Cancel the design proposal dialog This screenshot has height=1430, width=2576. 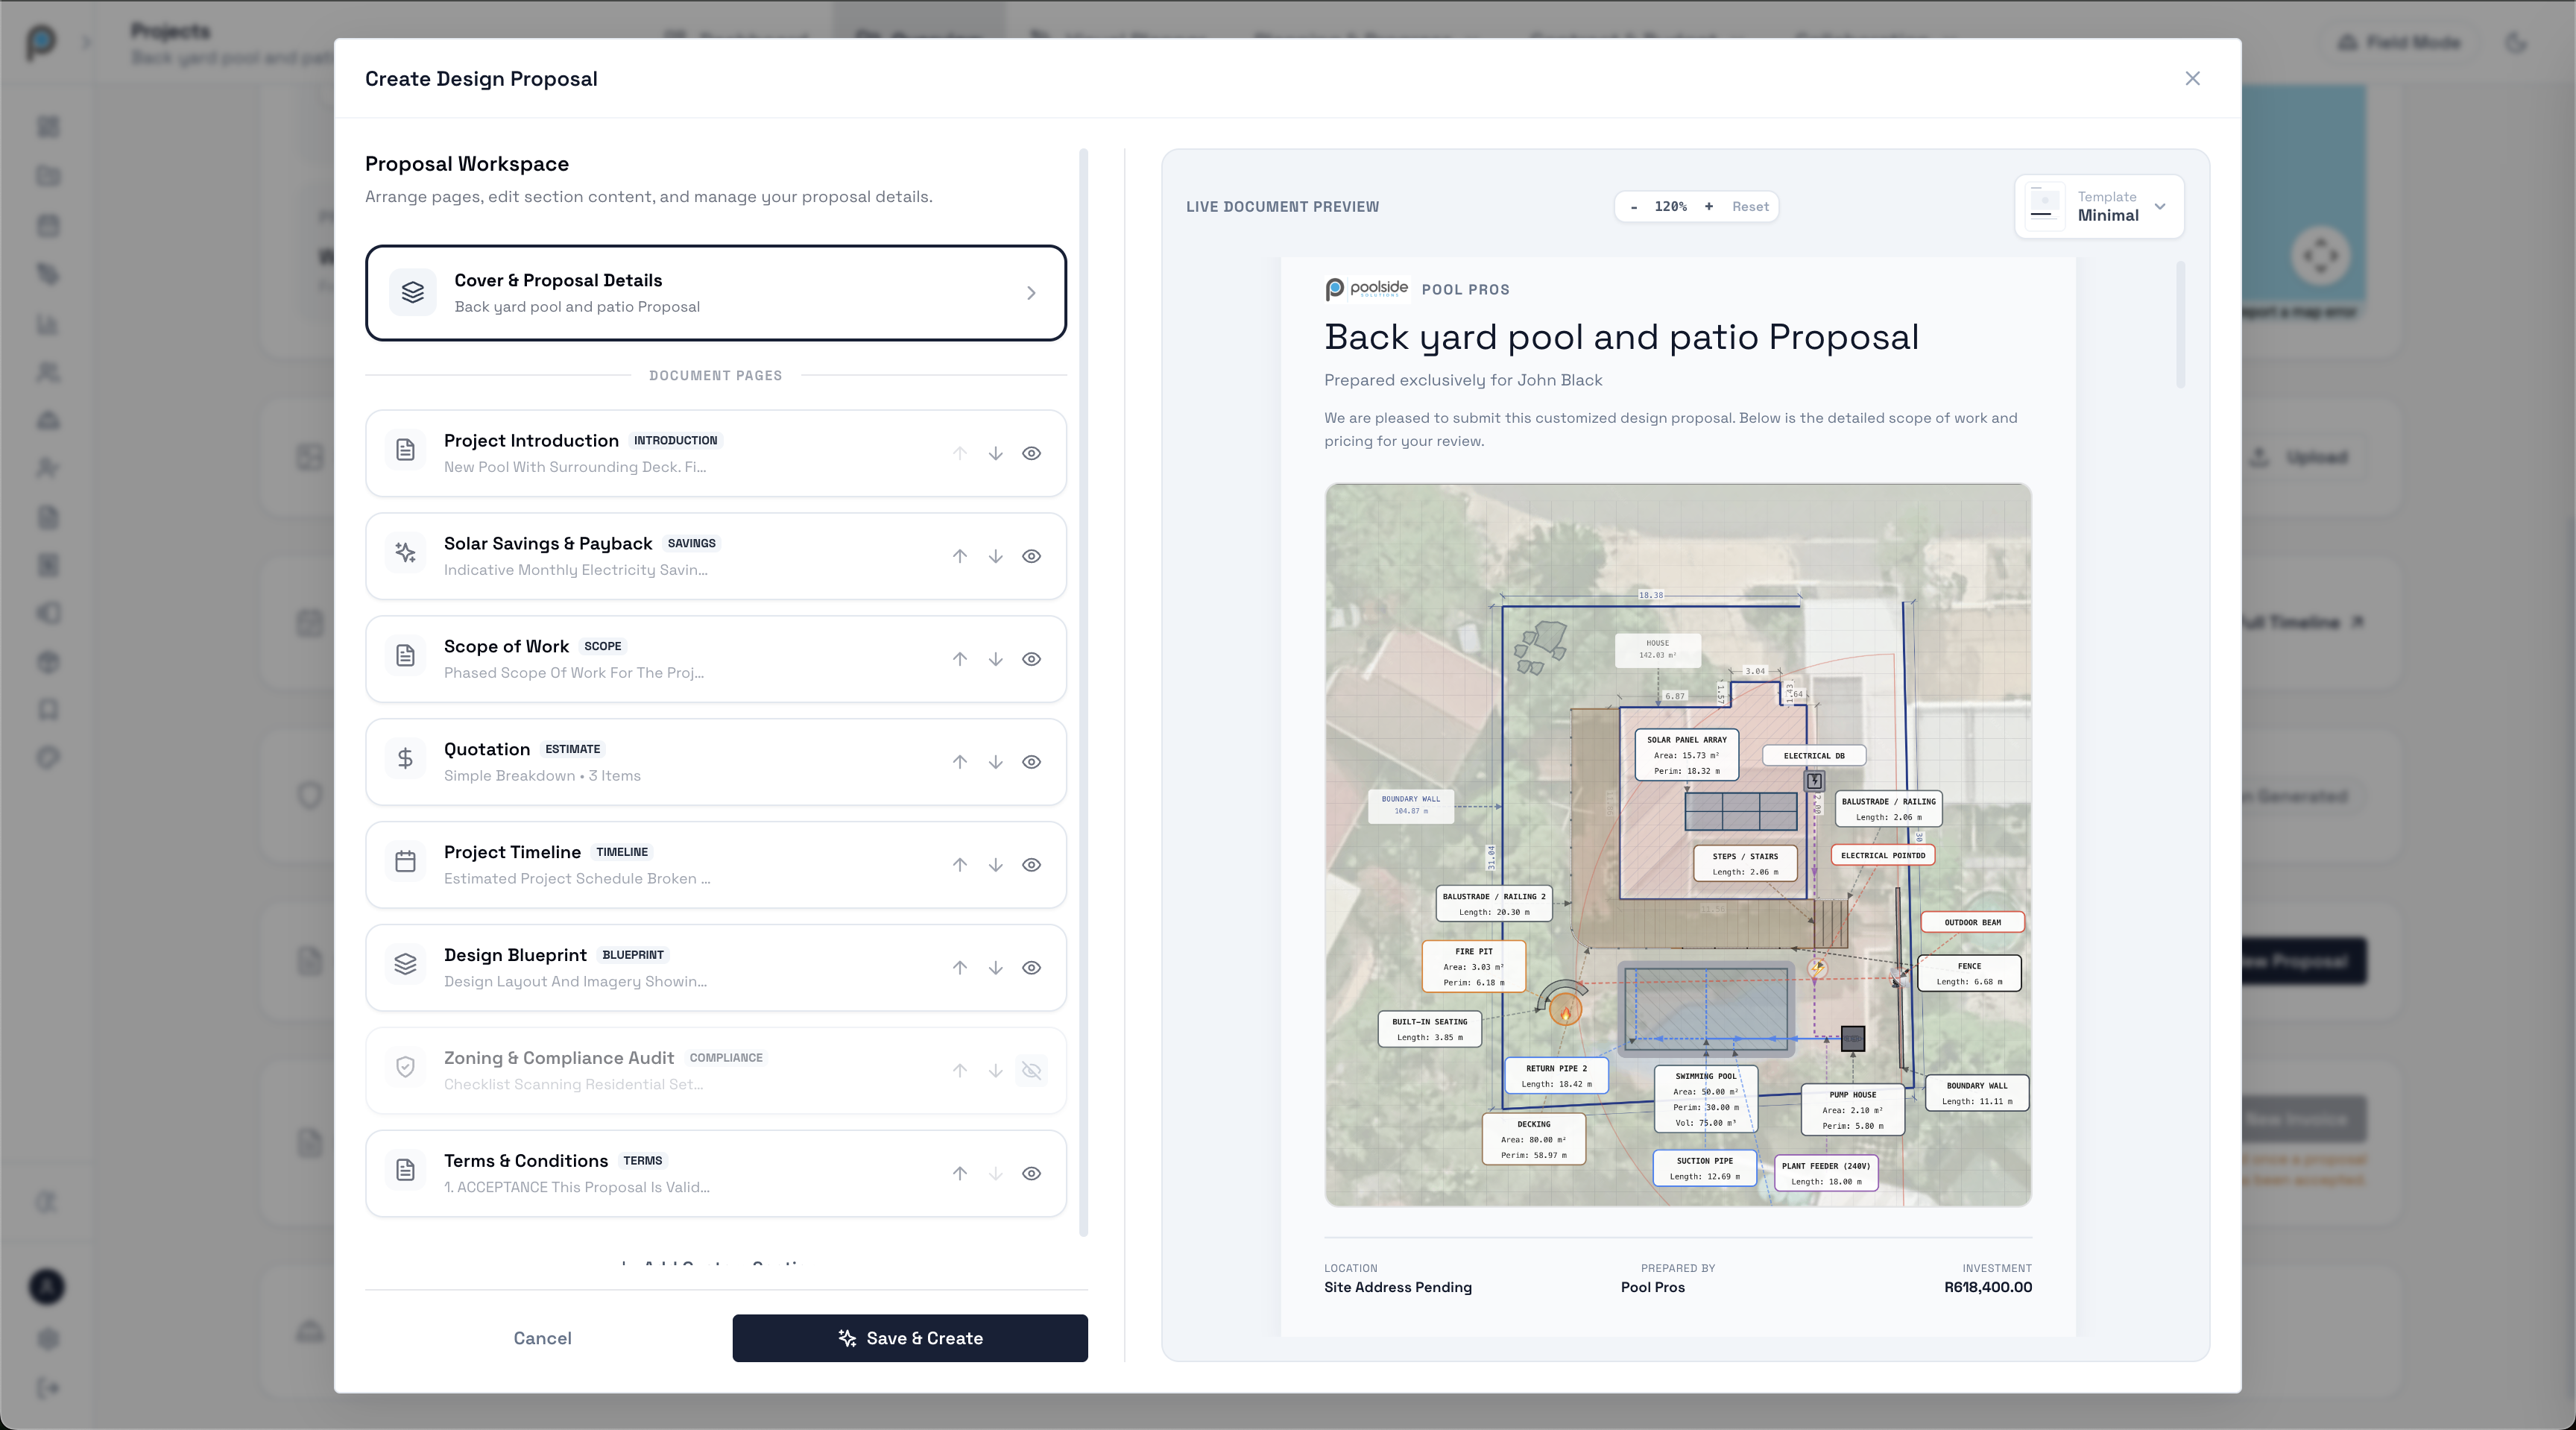pos(542,1338)
